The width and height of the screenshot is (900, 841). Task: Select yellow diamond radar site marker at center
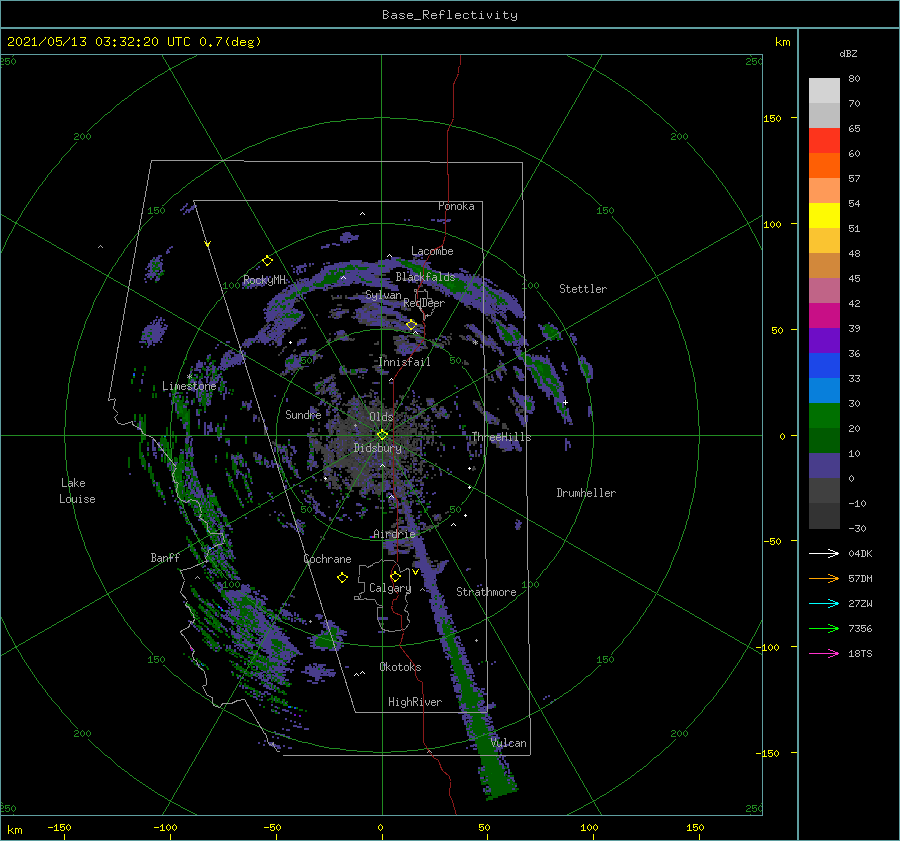tap(382, 435)
